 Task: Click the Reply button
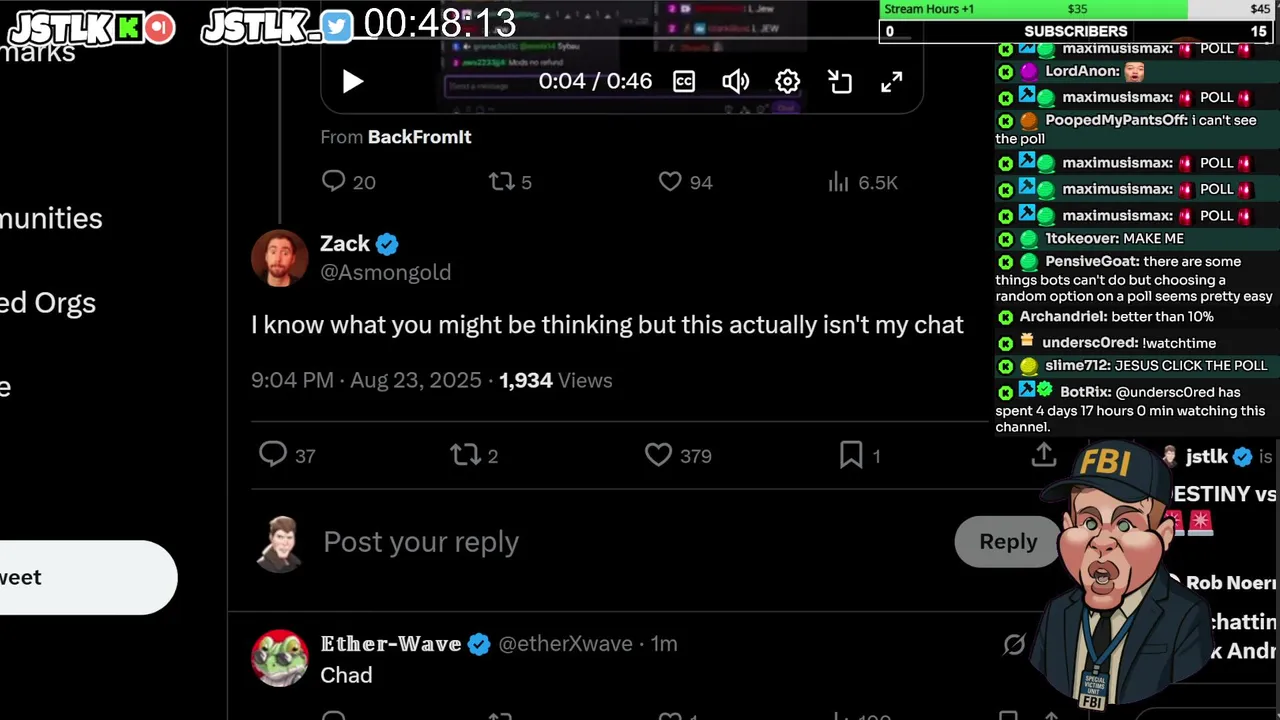point(1008,541)
